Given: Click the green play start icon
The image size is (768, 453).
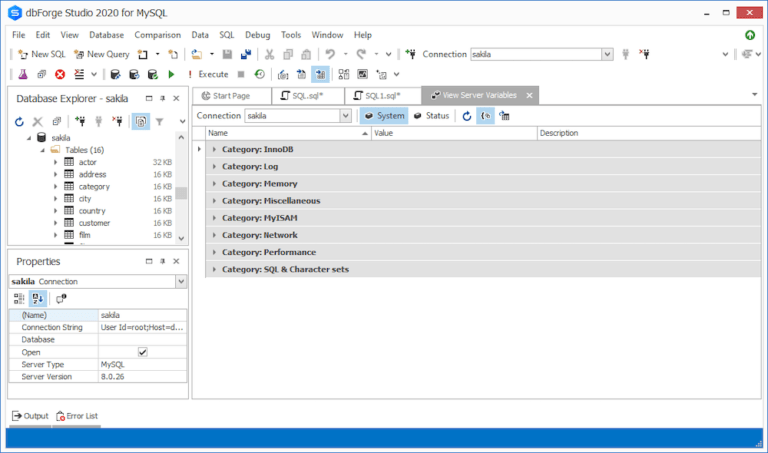Looking at the screenshot, I should tap(171, 74).
